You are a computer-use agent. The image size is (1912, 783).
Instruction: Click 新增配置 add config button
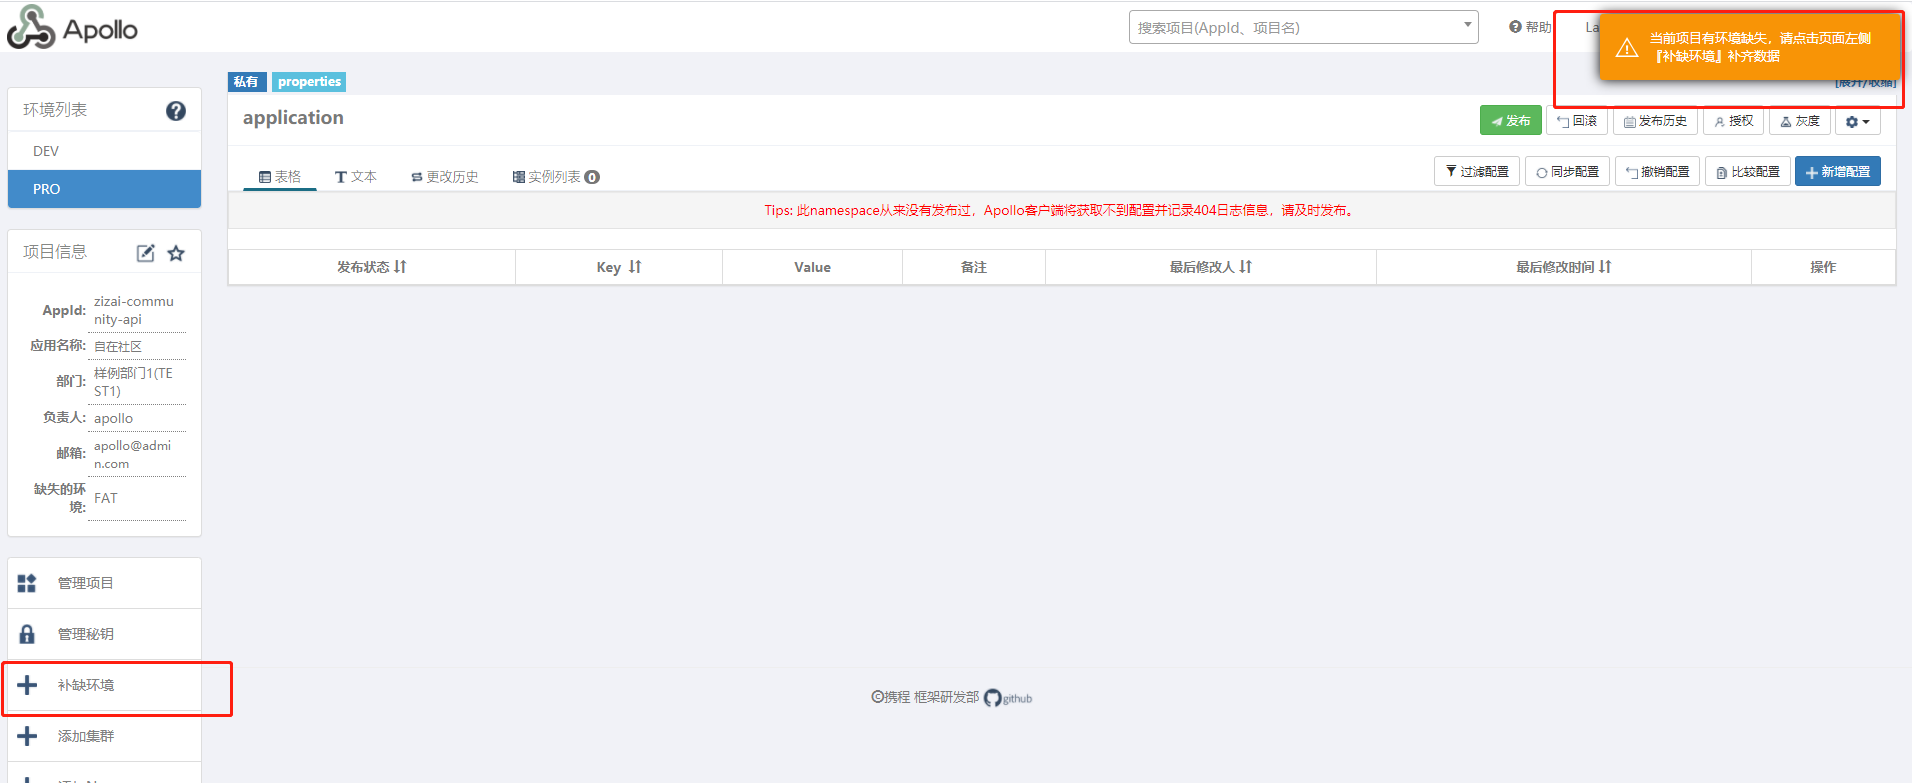click(x=1838, y=171)
